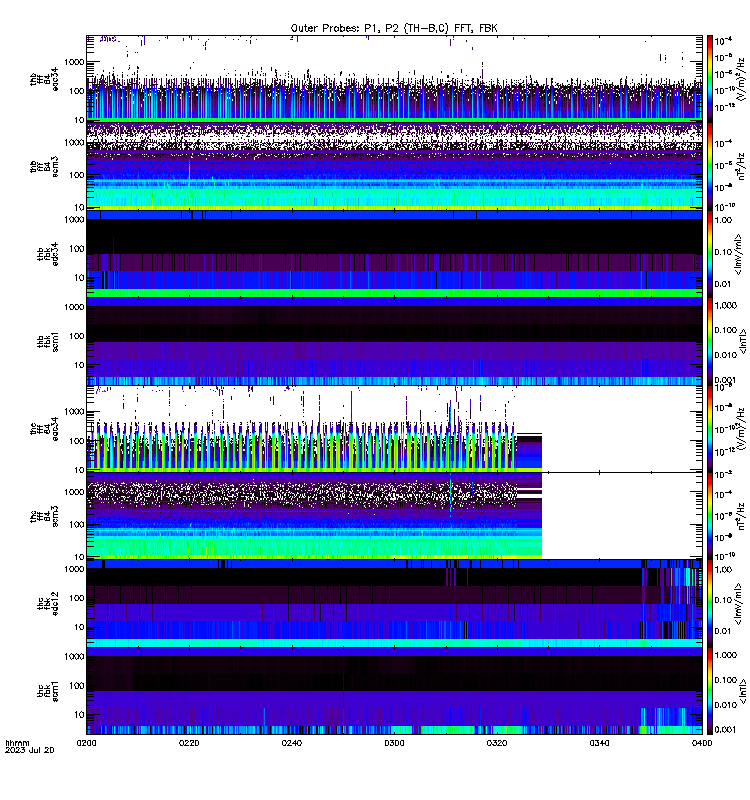The image size is (750, 800).
Task: Click the '0400' time axis label
Action: tap(702, 743)
